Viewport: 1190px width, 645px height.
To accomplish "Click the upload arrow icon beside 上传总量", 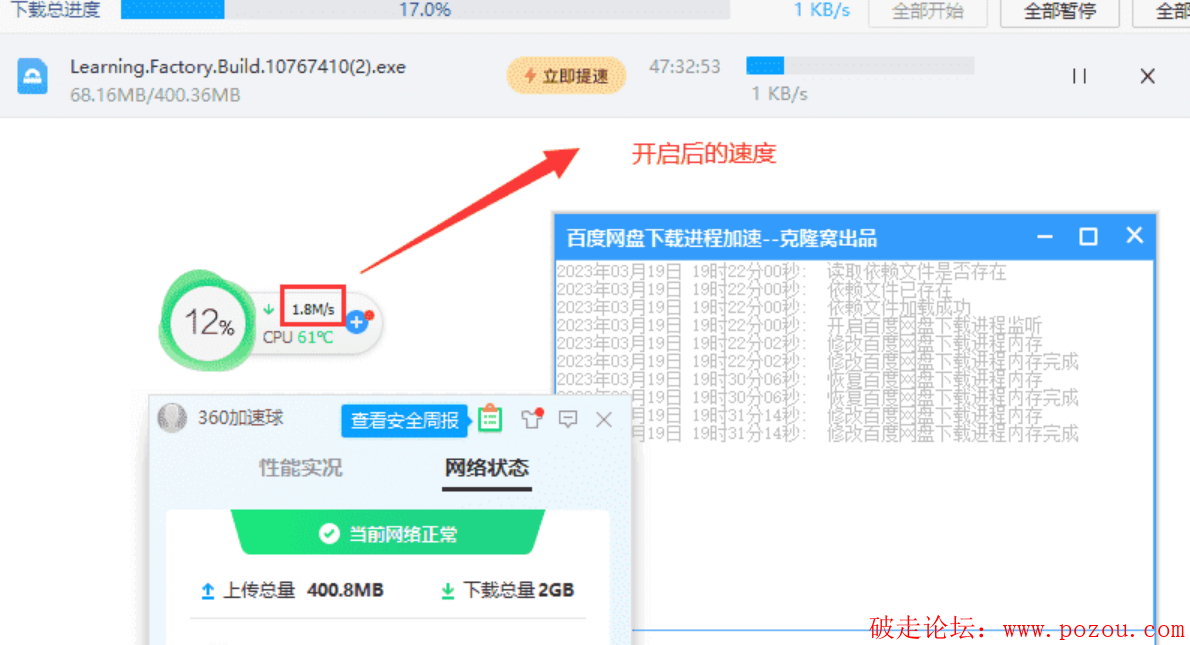I will point(207,591).
